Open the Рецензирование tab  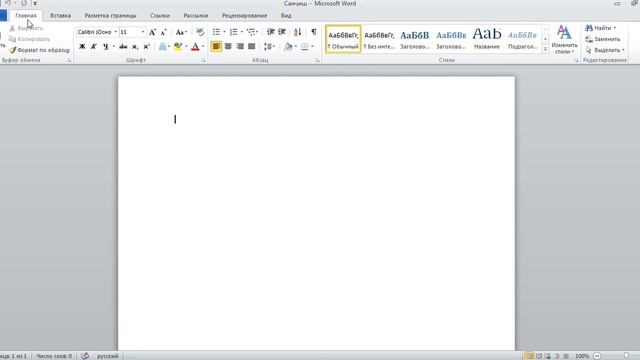pyautogui.click(x=244, y=16)
